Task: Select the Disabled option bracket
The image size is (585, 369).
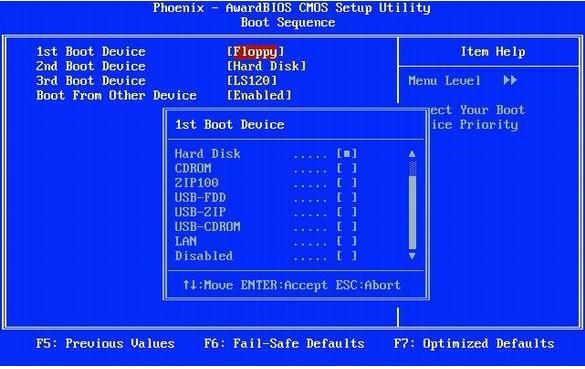Action: [347, 256]
